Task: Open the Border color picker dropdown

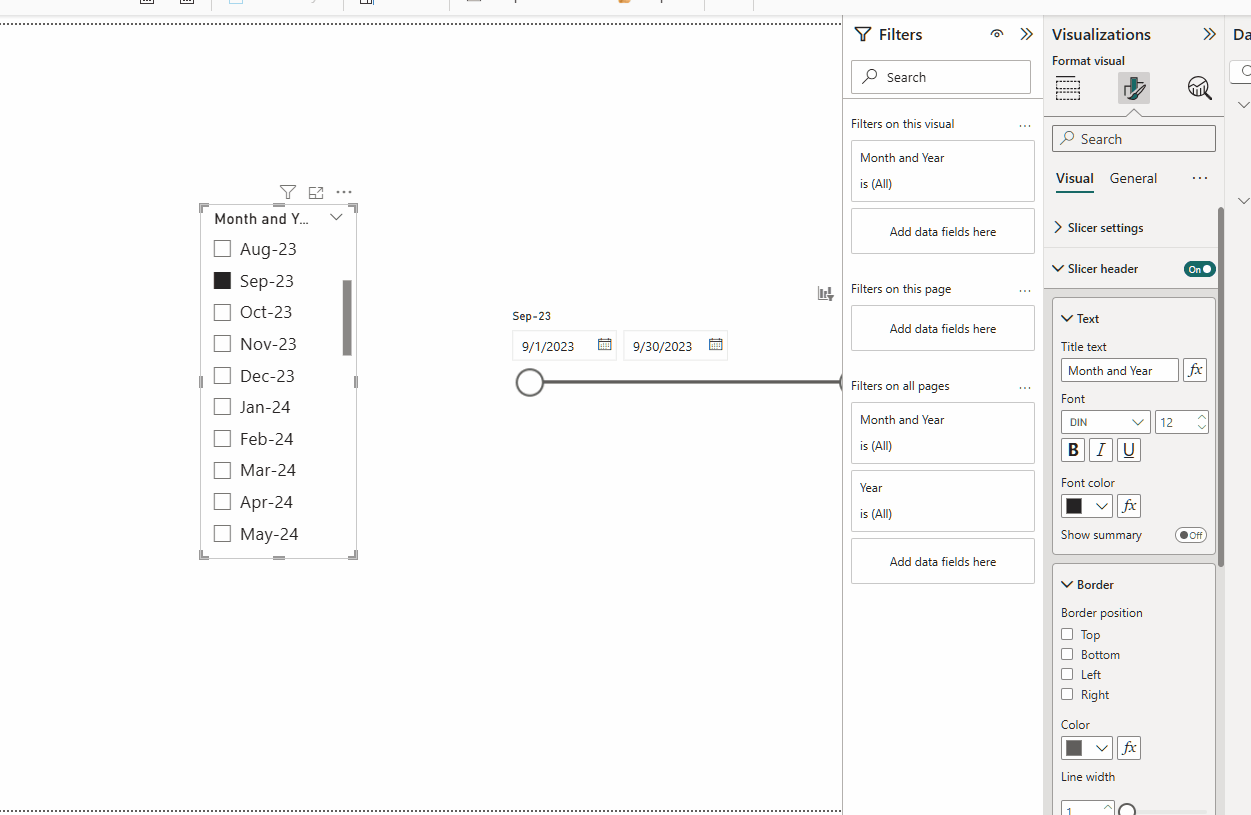Action: coord(1087,748)
